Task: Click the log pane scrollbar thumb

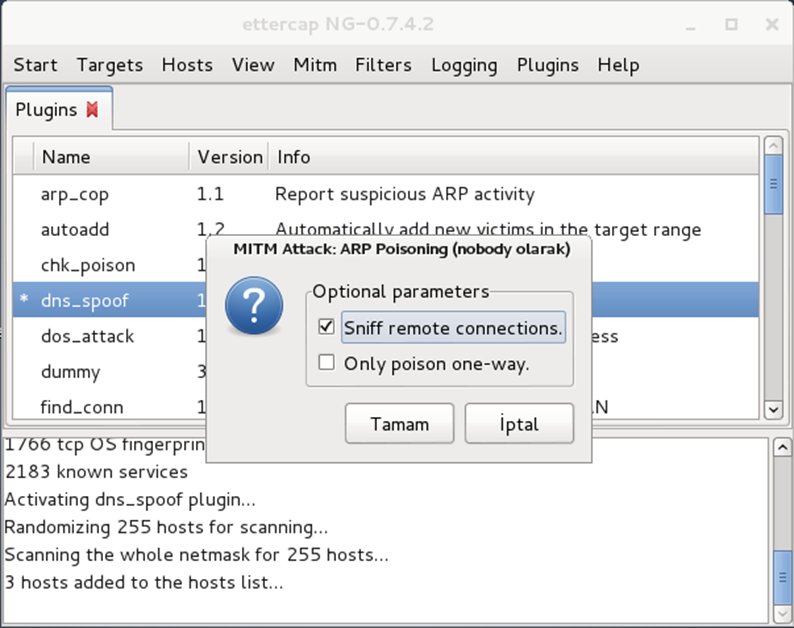Action: [x=782, y=577]
